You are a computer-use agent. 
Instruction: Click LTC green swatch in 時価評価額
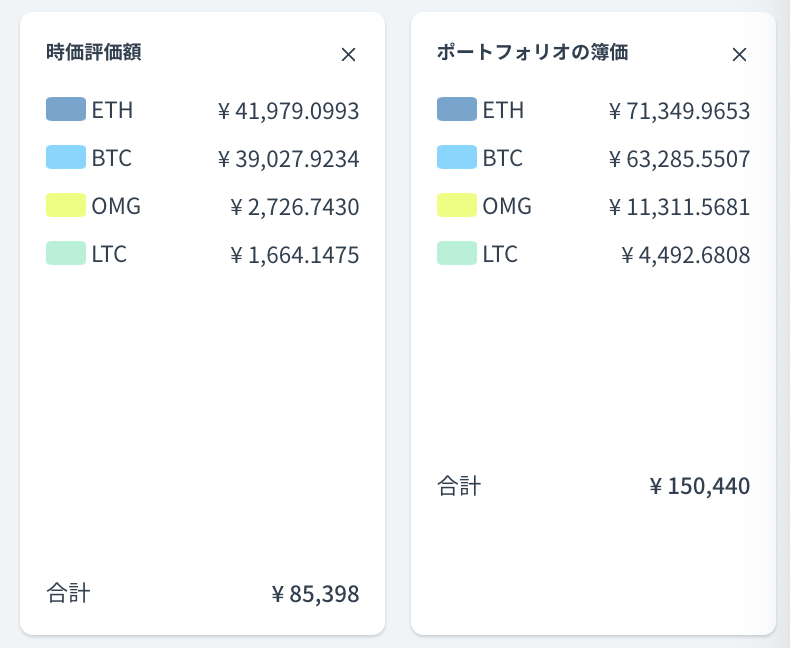pos(66,254)
